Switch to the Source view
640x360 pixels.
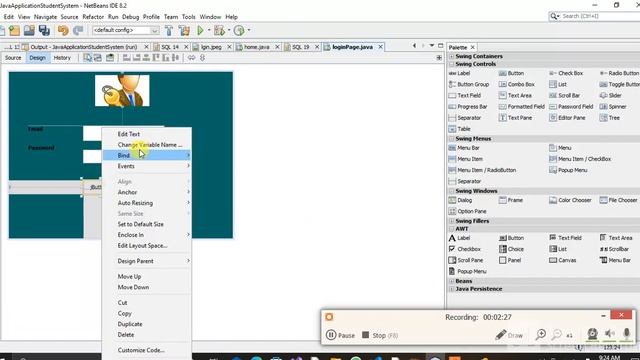click(13, 58)
